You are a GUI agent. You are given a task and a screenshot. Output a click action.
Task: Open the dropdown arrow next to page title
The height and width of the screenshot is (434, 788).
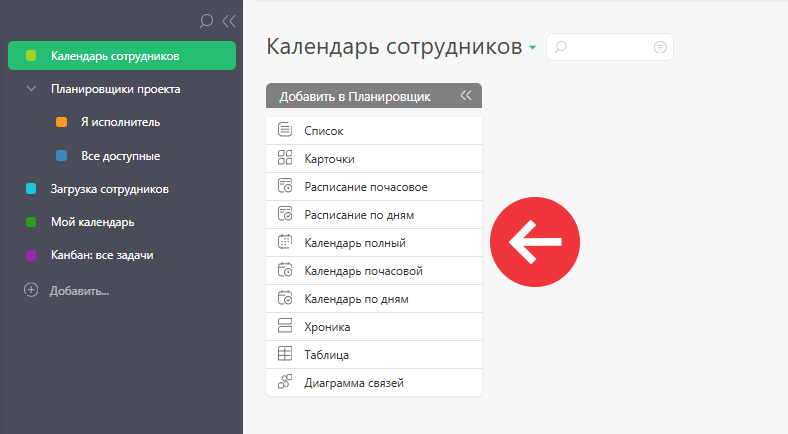[x=532, y=48]
